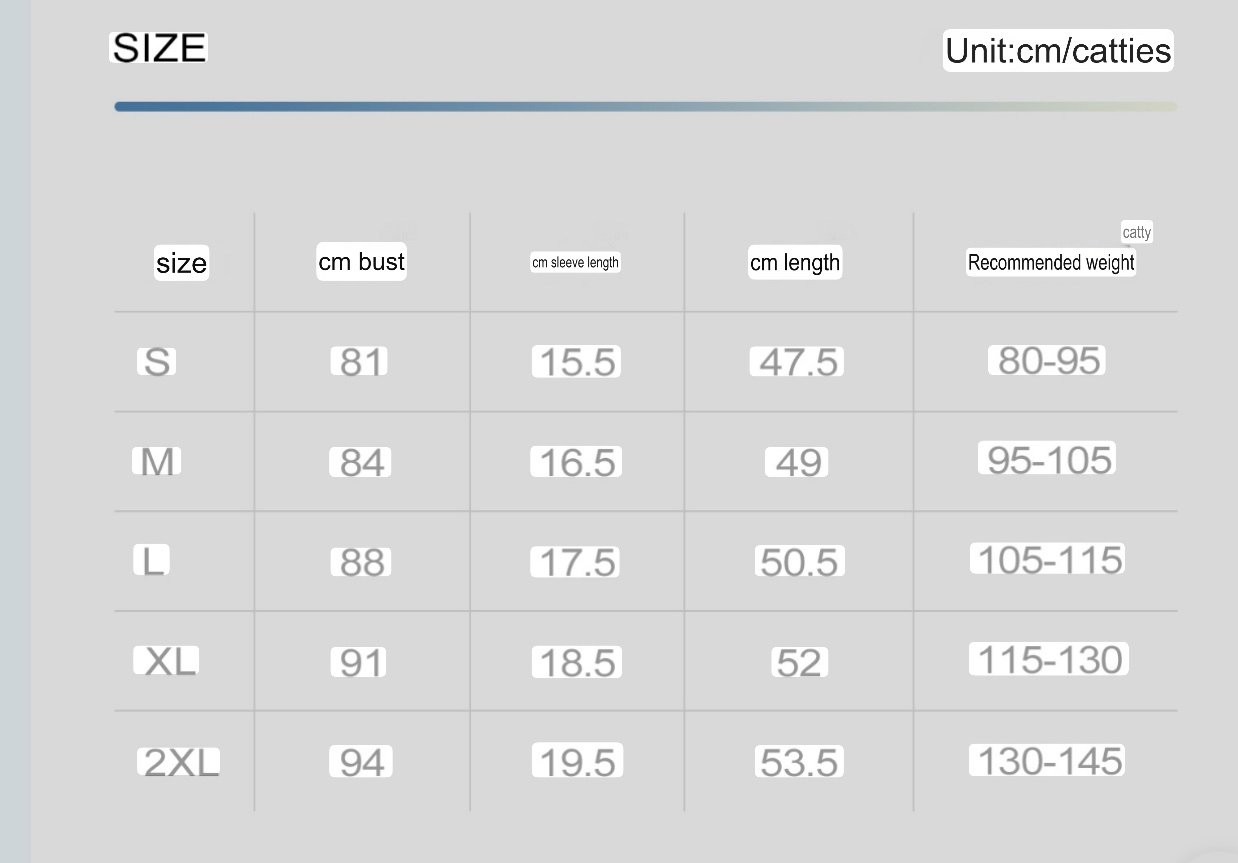Click the SIZE heading text

point(158,48)
